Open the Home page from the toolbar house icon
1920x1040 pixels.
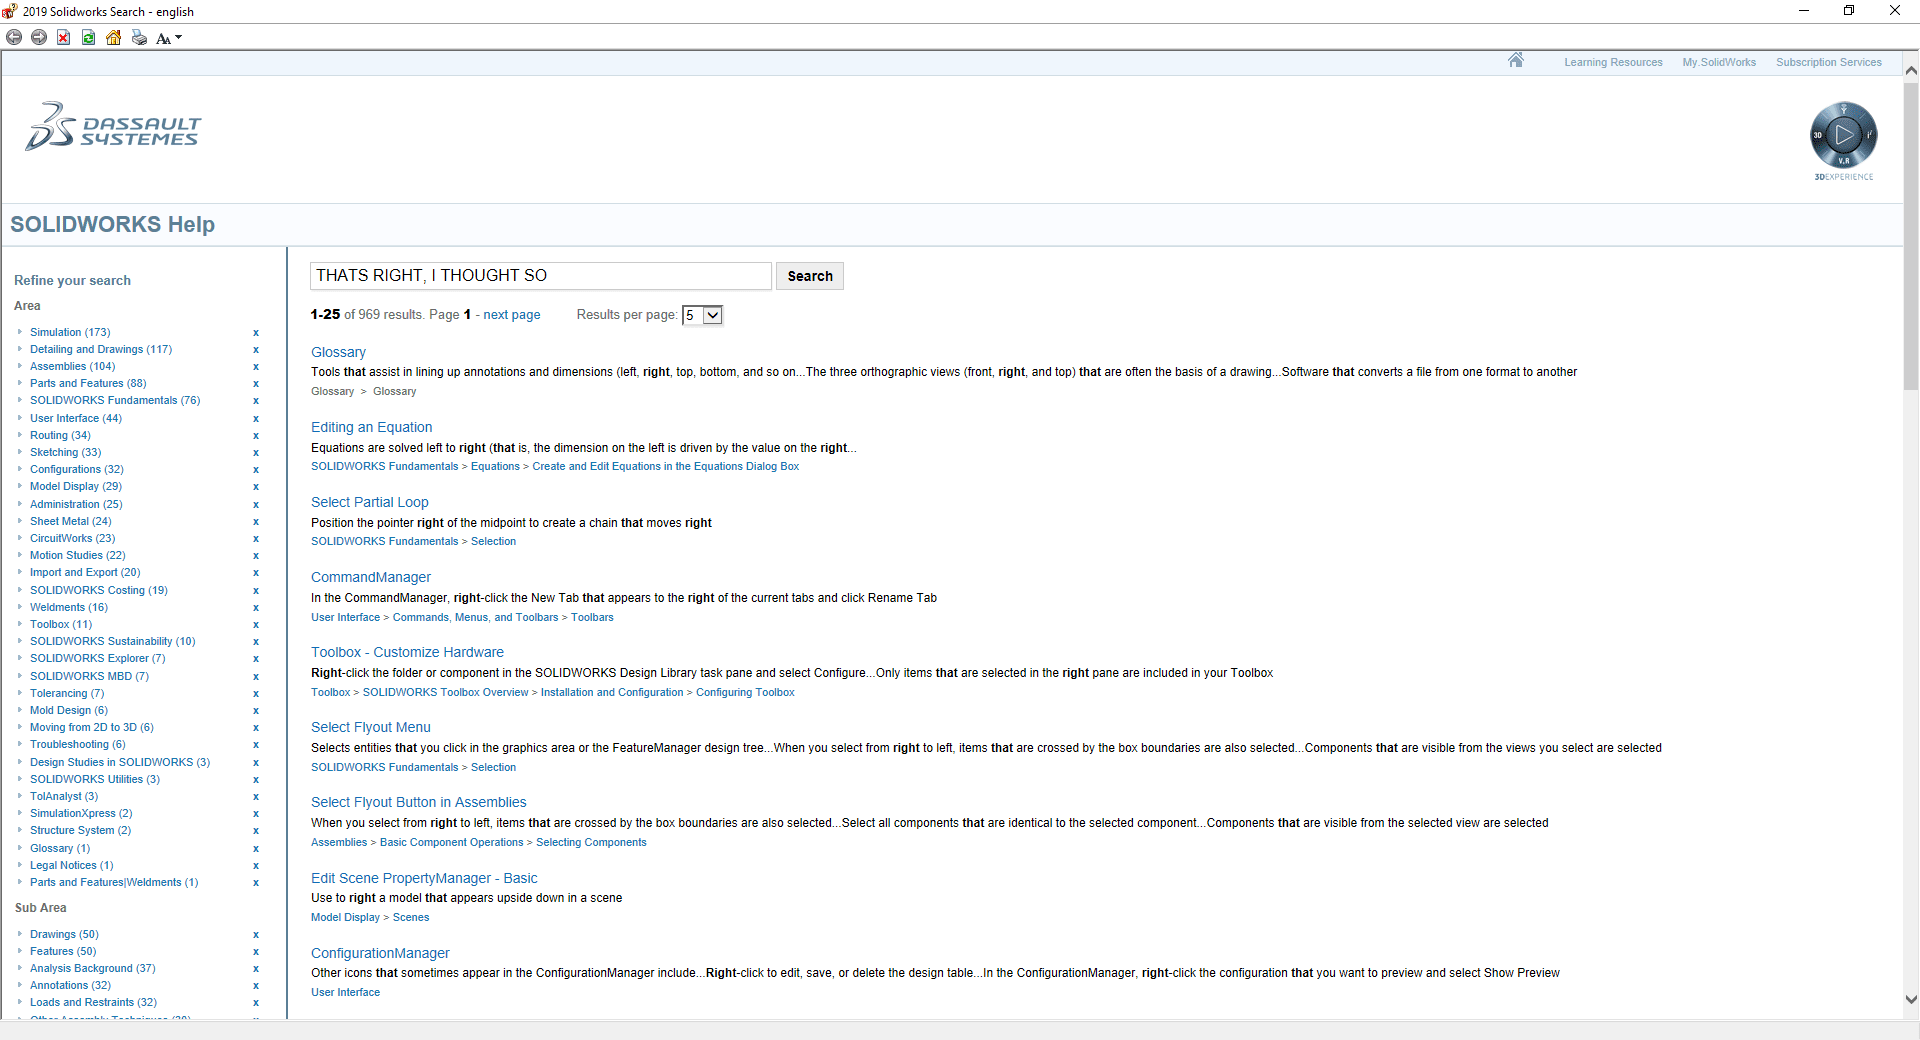click(x=114, y=38)
